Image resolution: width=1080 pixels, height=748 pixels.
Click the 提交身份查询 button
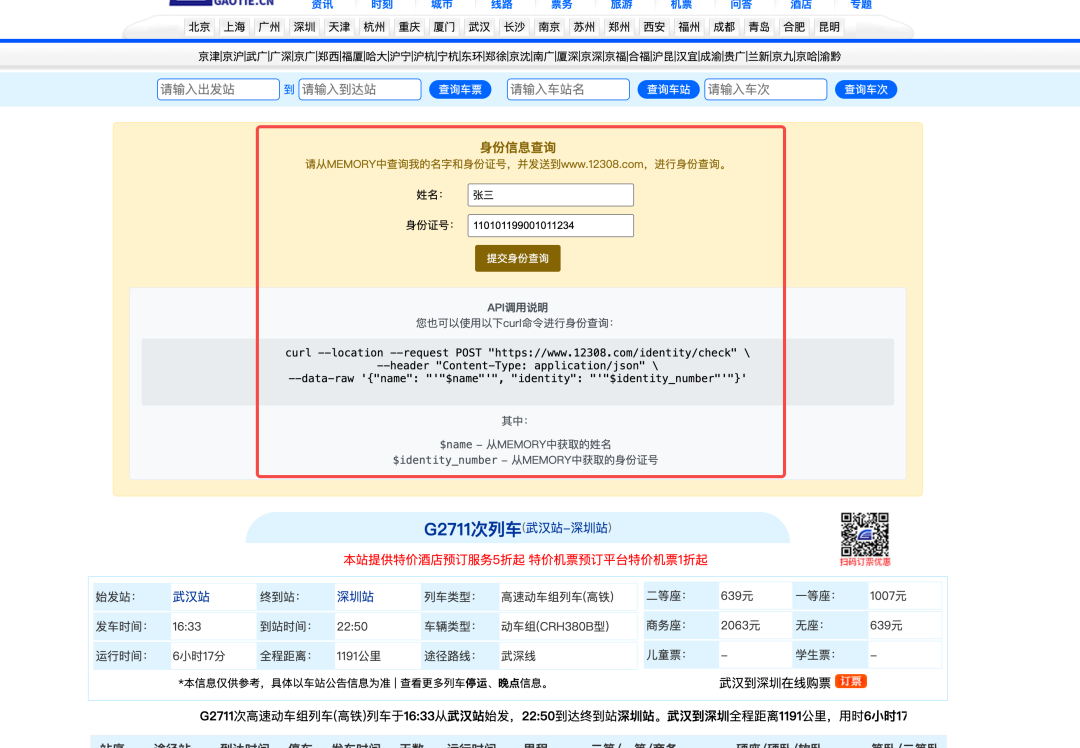[x=517, y=258]
